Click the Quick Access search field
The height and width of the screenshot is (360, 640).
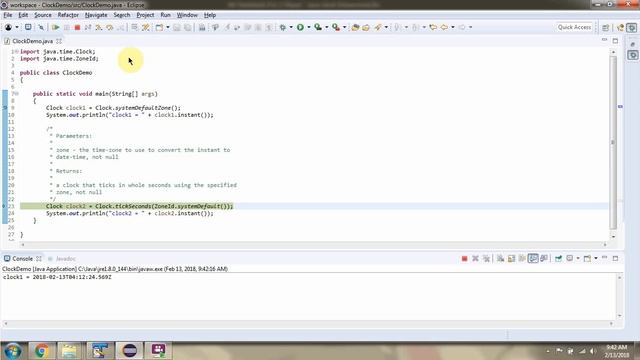(x=574, y=27)
